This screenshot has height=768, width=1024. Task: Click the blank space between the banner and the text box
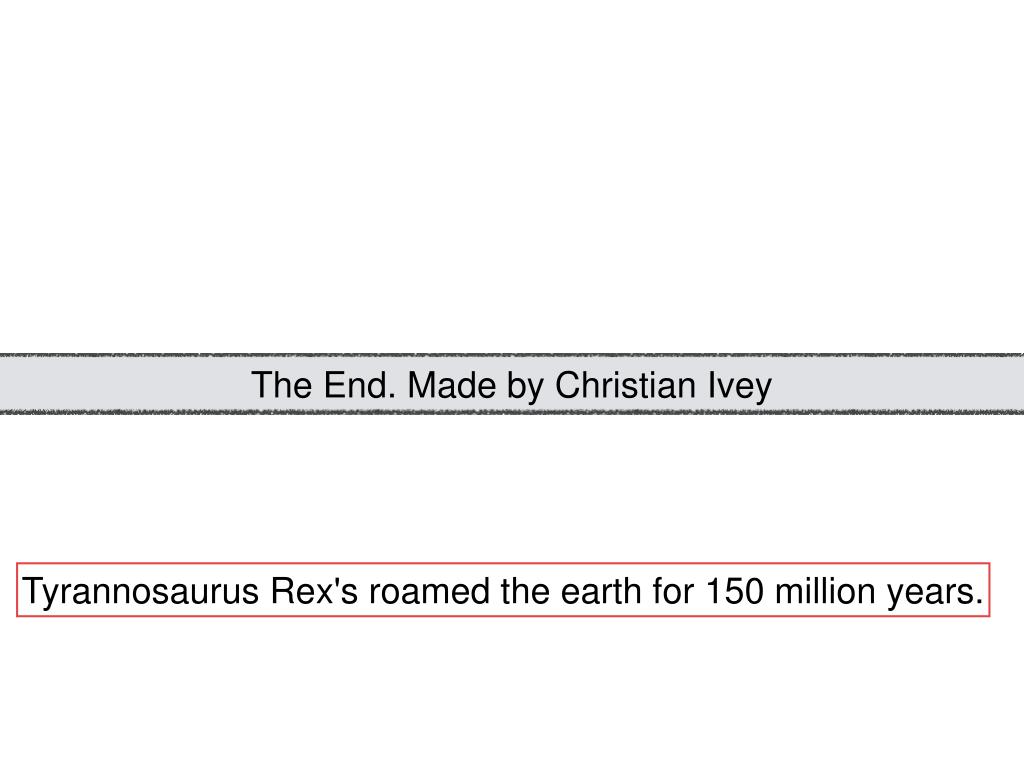click(x=512, y=488)
